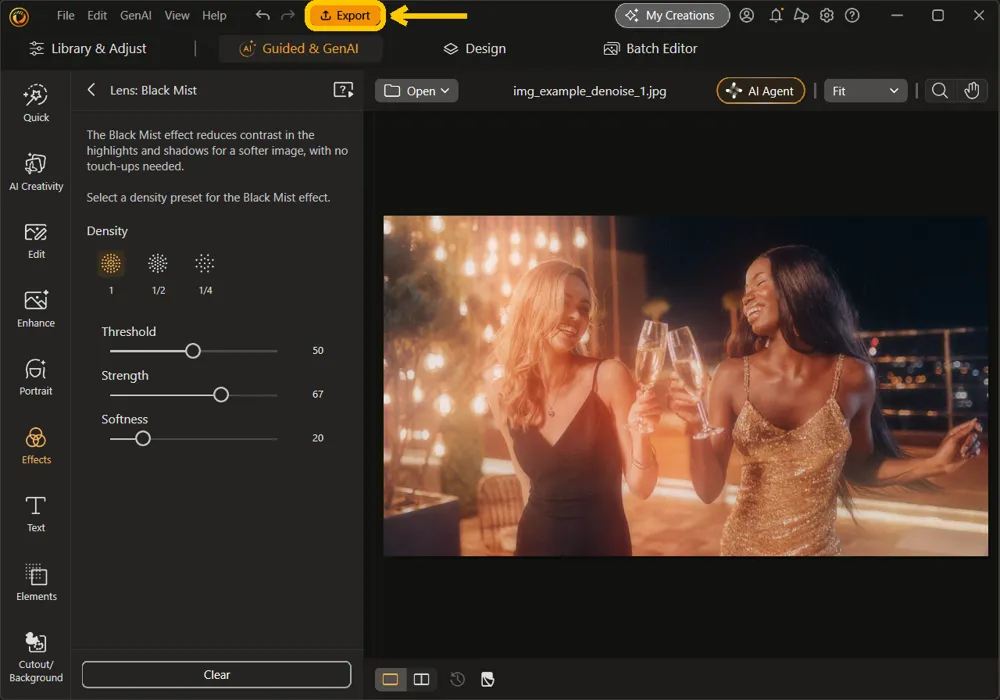Click the Threshold slider handle
The image size is (1000, 700).
(193, 351)
